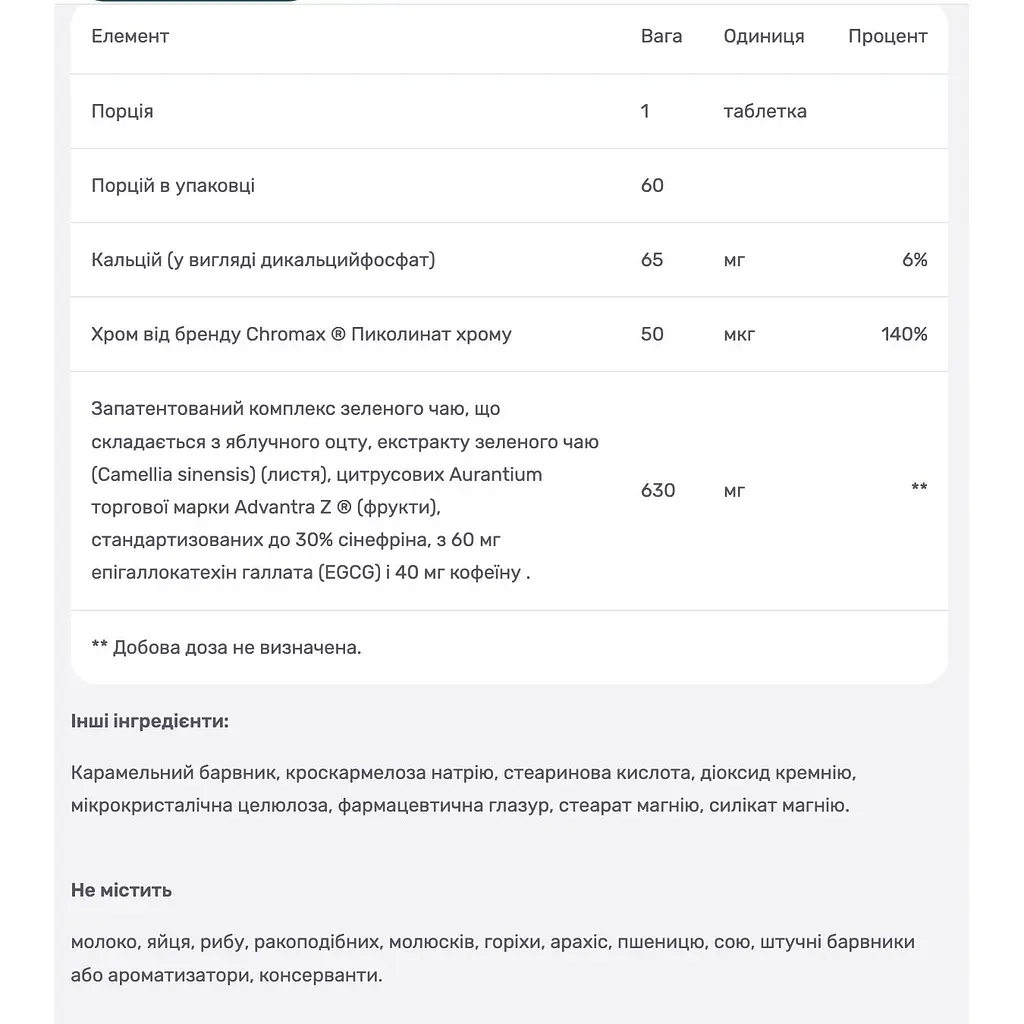Click the Елемент column header

(x=130, y=37)
